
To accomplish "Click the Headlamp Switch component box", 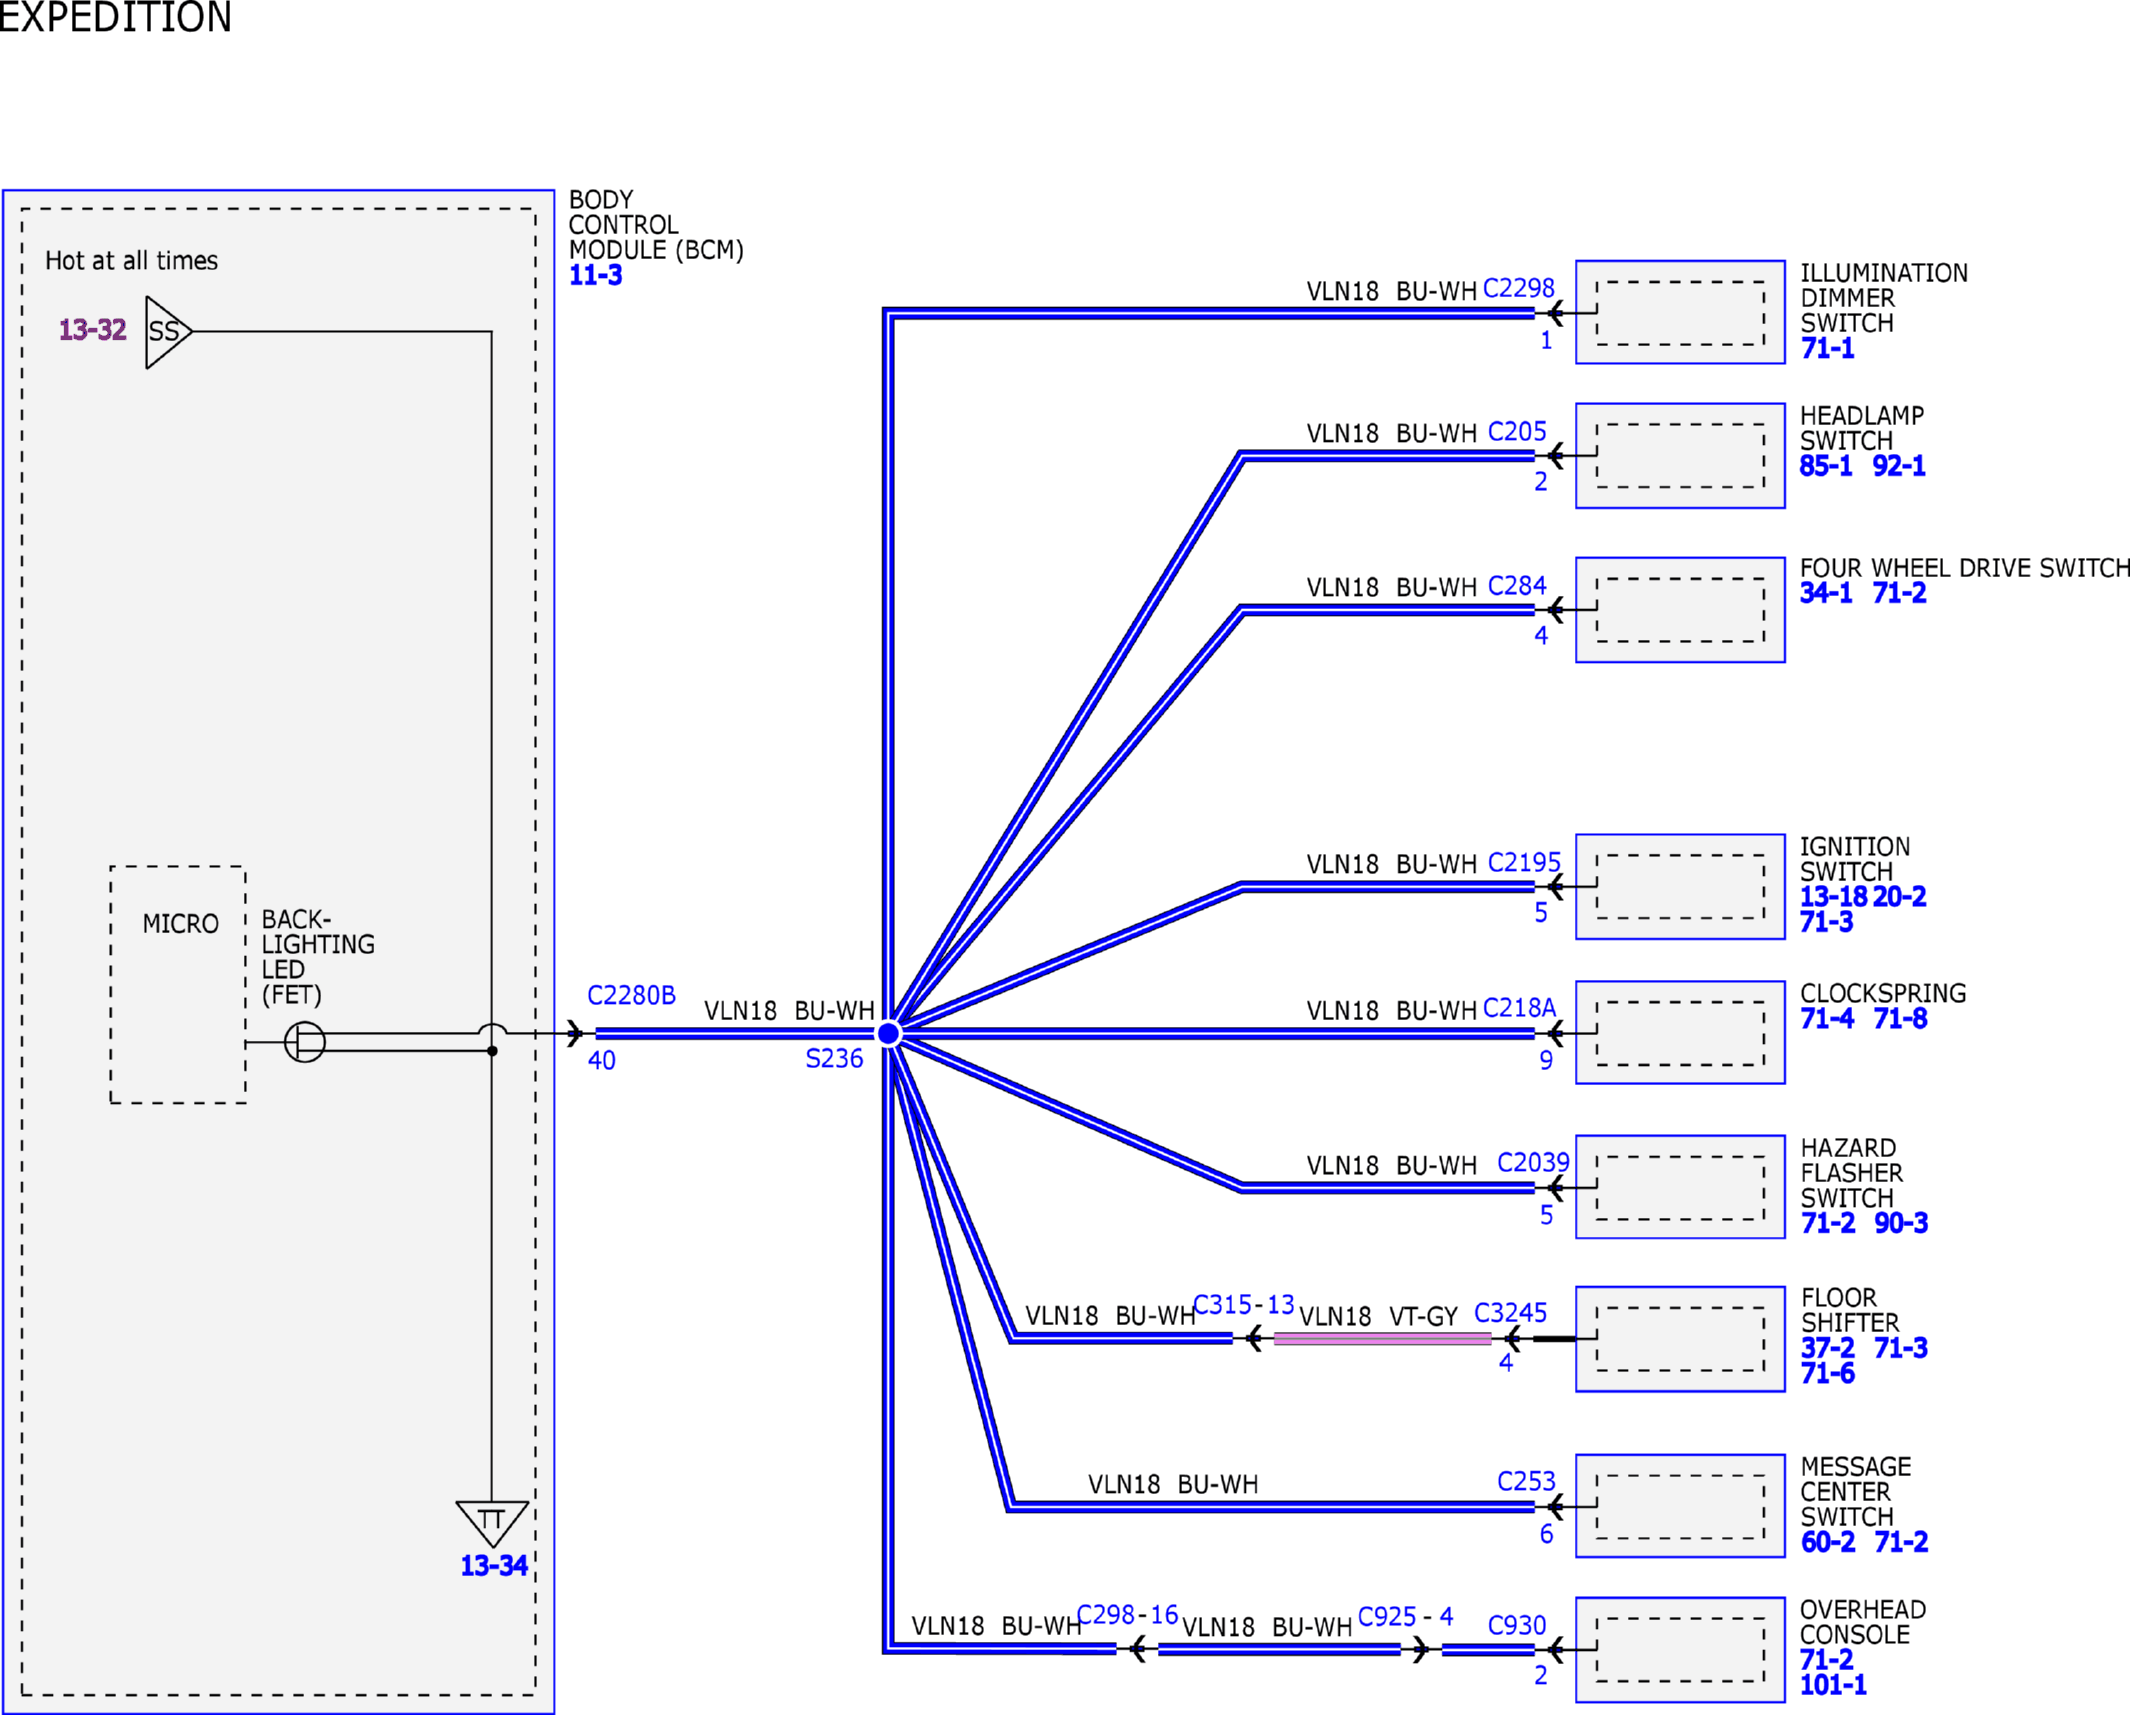I will point(1680,456).
